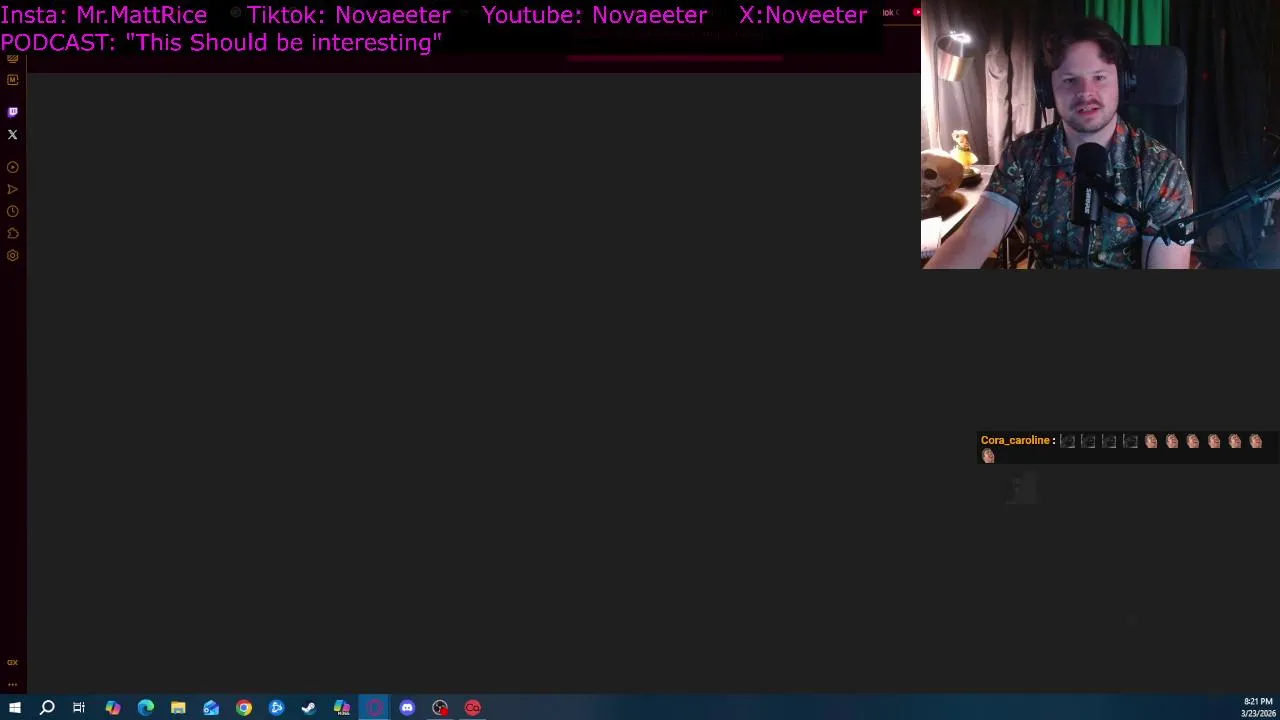Open the Mail app in the taskbar

click(211, 708)
